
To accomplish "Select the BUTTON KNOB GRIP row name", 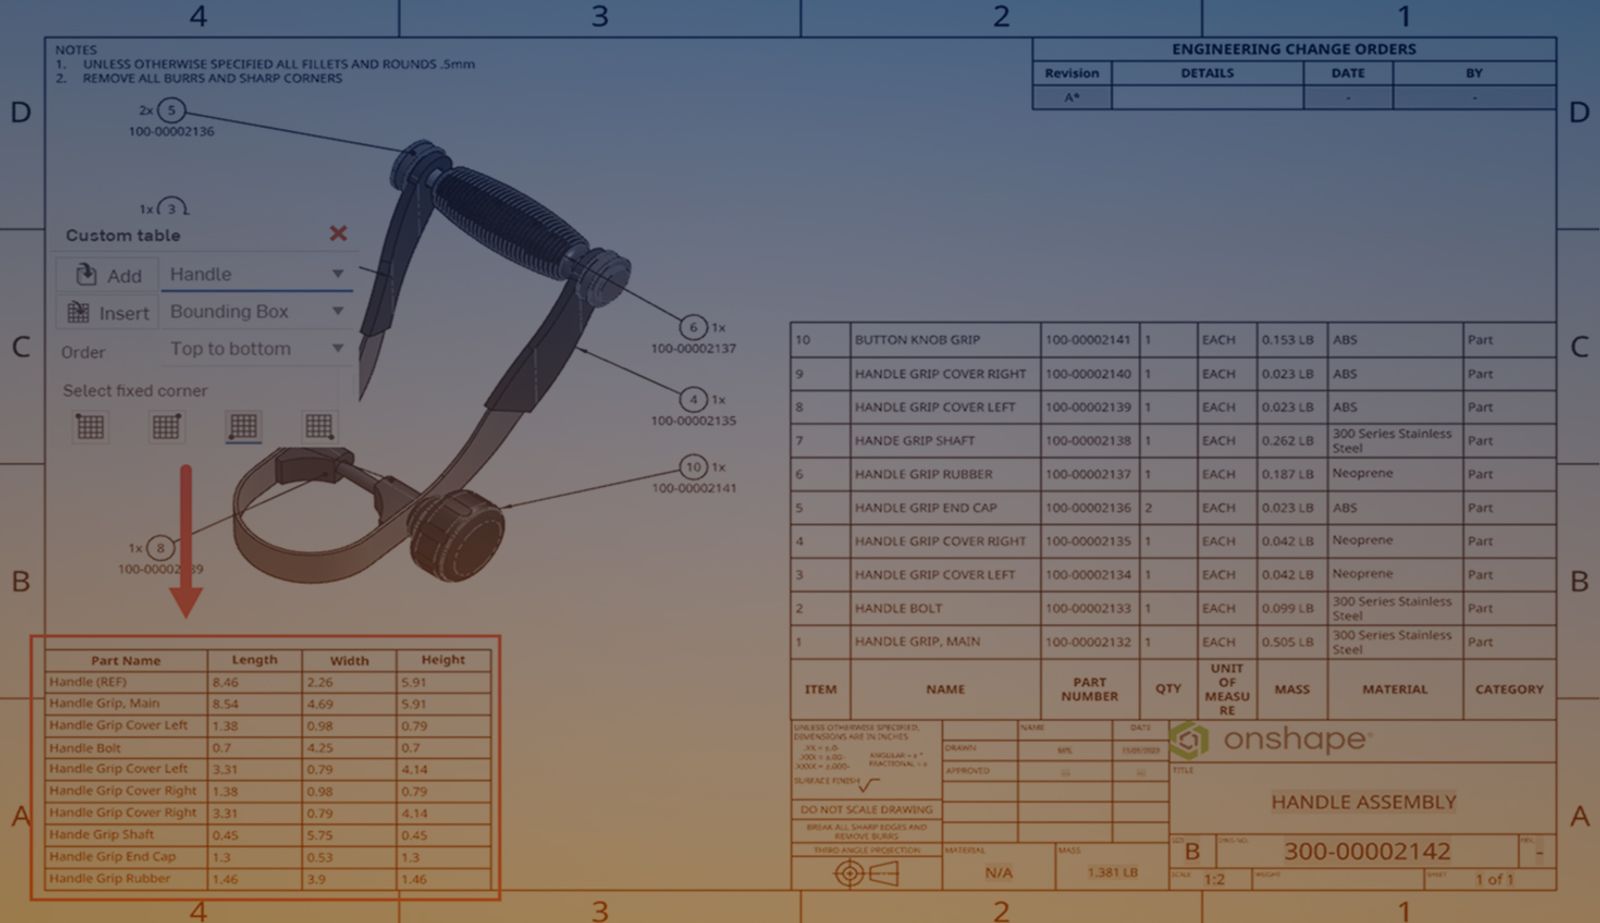I will point(917,340).
